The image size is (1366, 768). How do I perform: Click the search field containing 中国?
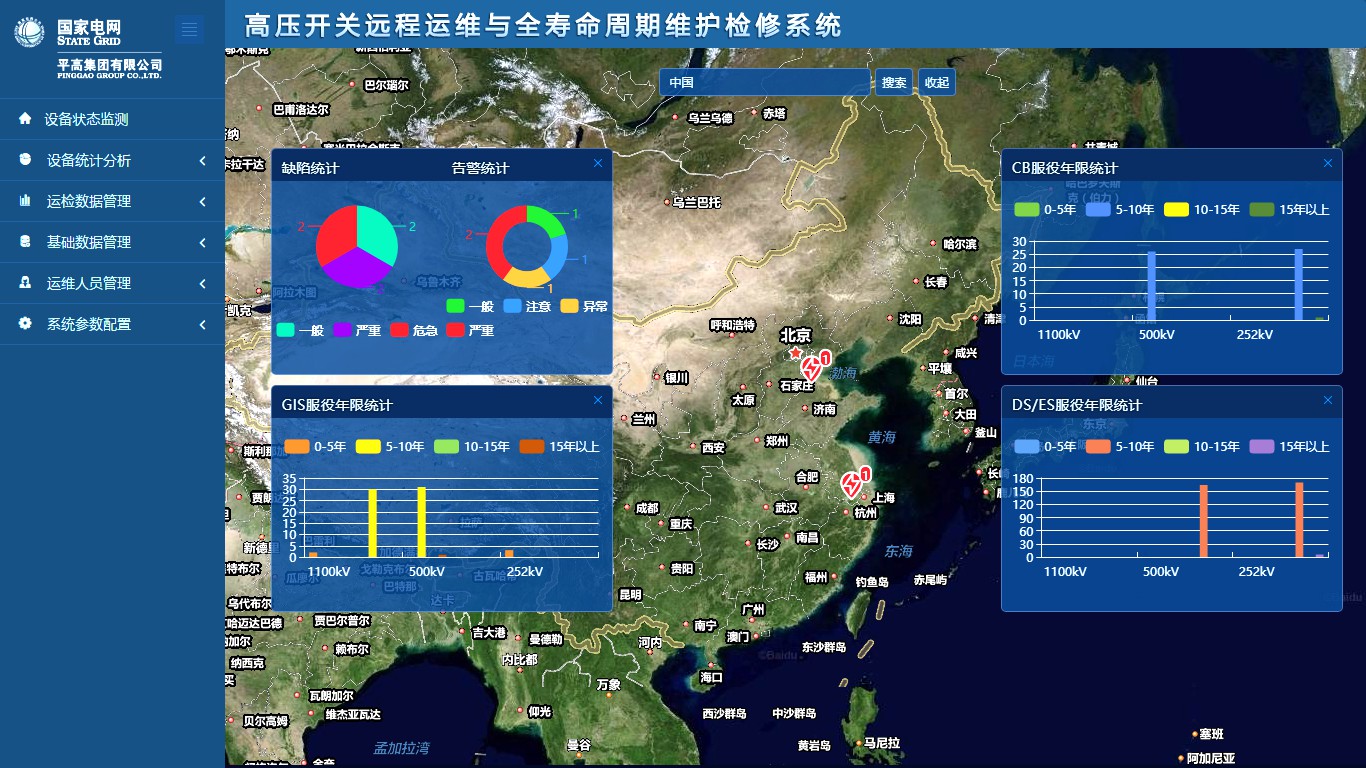click(x=765, y=83)
